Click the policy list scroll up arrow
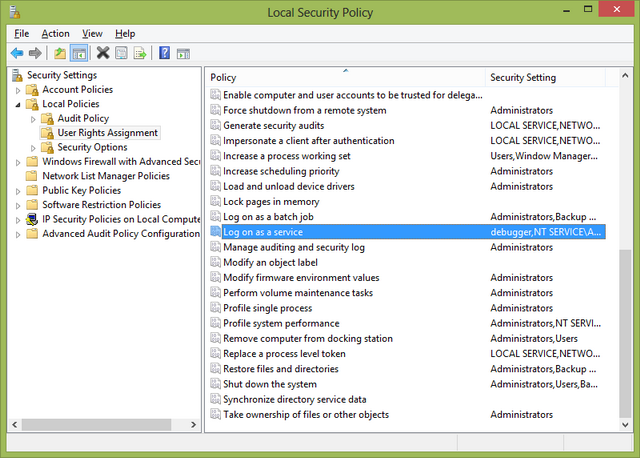 click(625, 75)
